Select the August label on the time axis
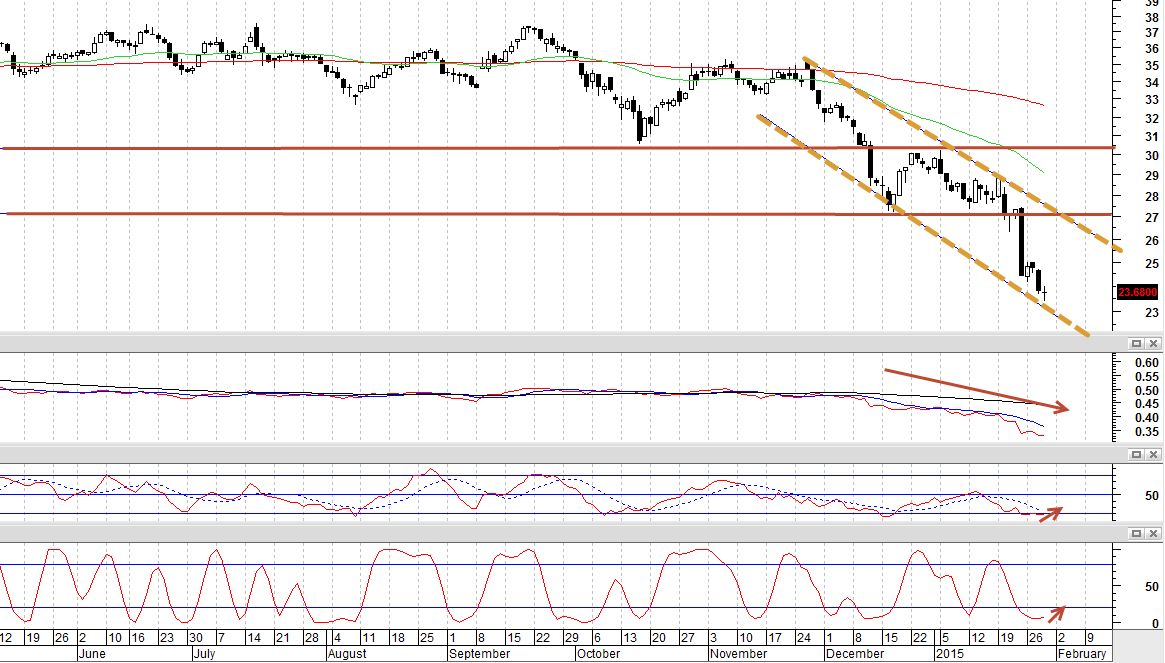1165x663 pixels. tap(347, 654)
